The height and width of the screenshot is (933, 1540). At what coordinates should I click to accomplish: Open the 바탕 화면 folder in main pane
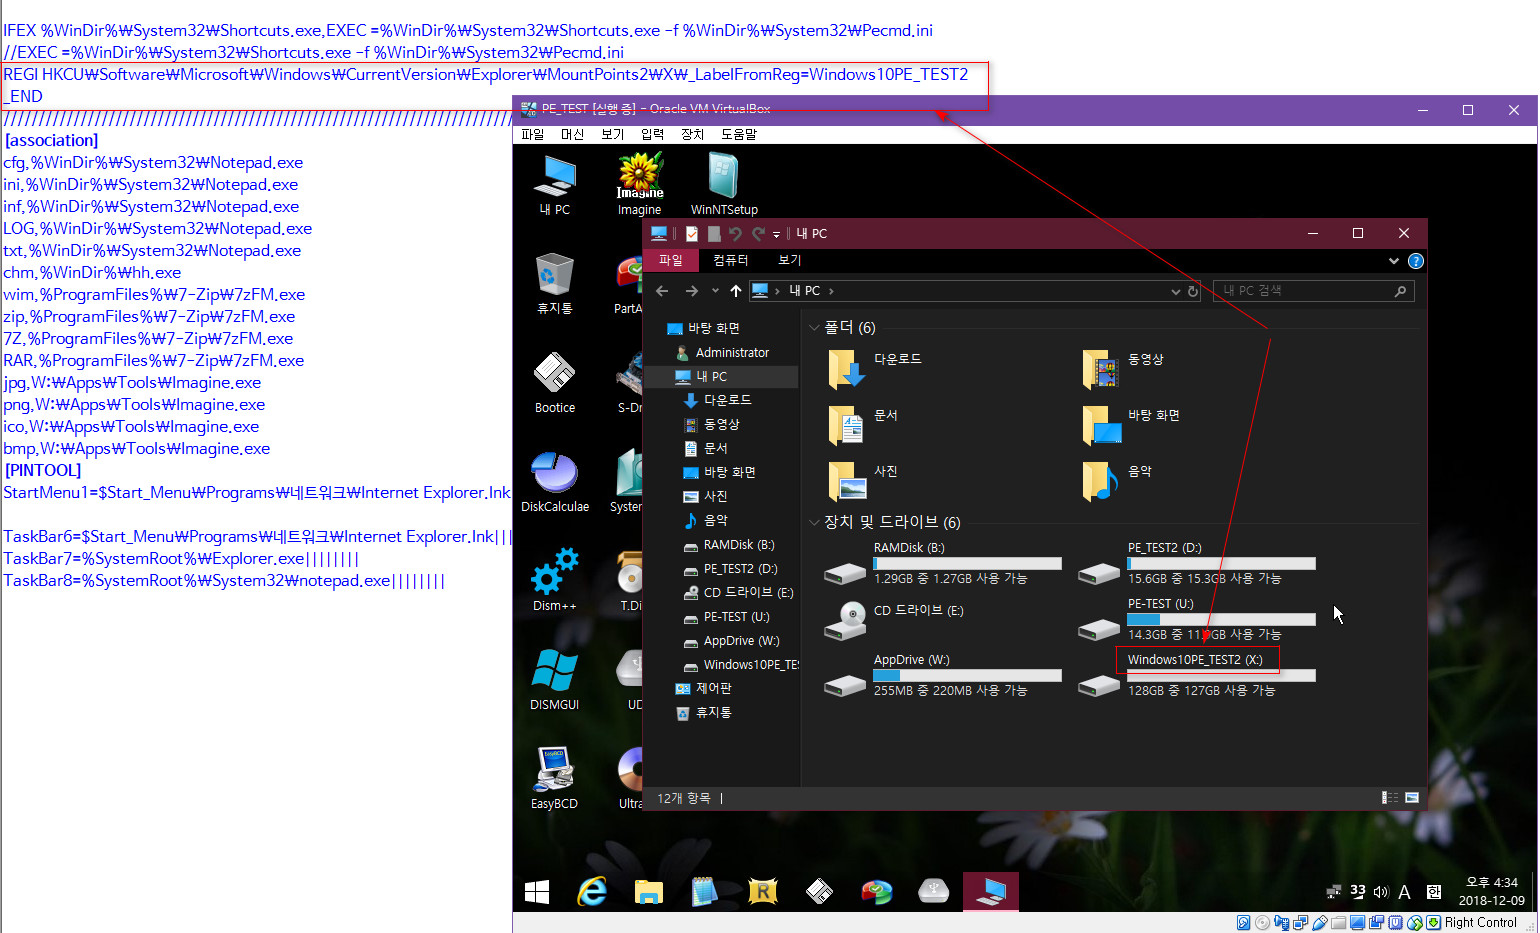(x=1131, y=425)
